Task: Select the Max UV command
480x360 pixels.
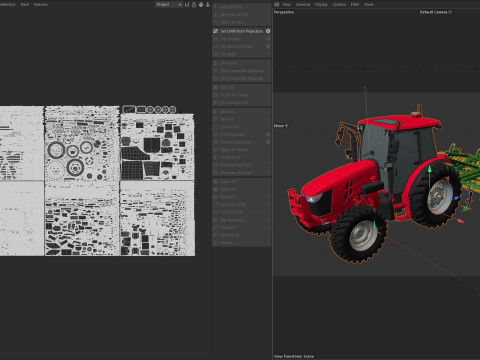Action: [241, 87]
